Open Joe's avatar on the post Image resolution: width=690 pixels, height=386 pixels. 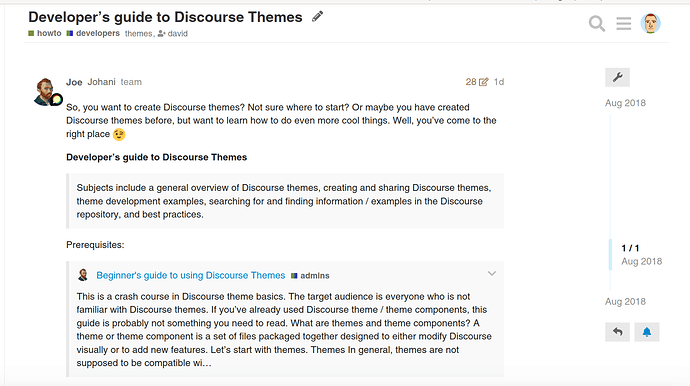click(x=45, y=92)
